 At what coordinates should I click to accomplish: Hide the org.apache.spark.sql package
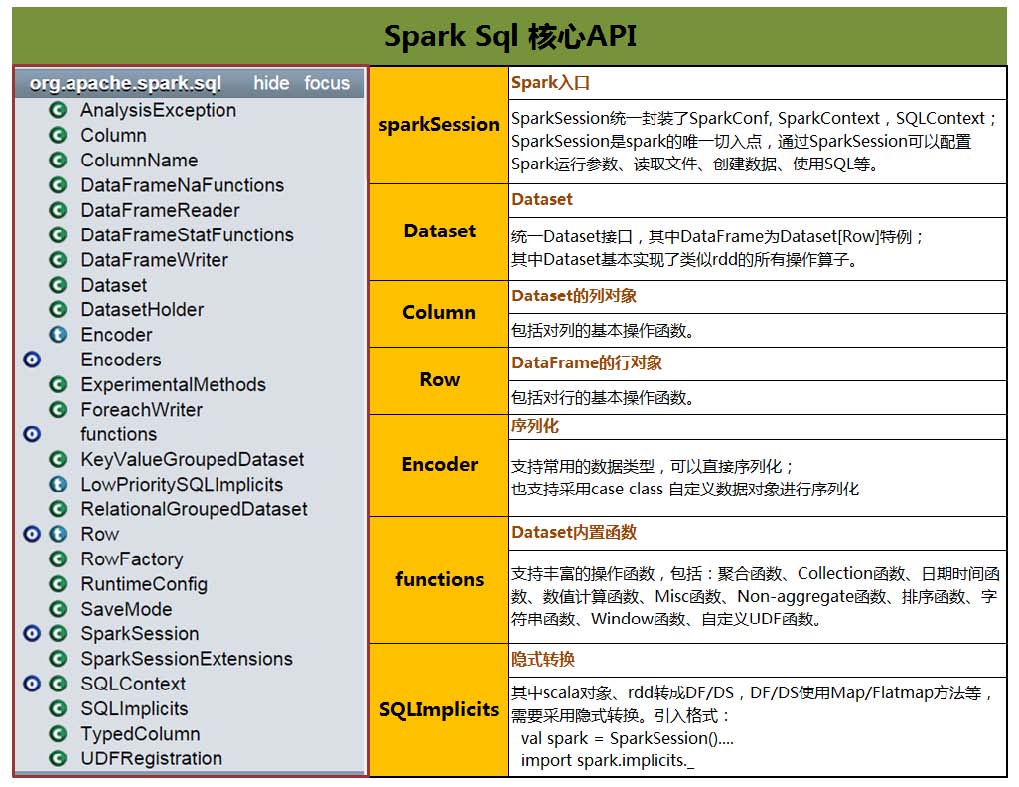(x=271, y=83)
